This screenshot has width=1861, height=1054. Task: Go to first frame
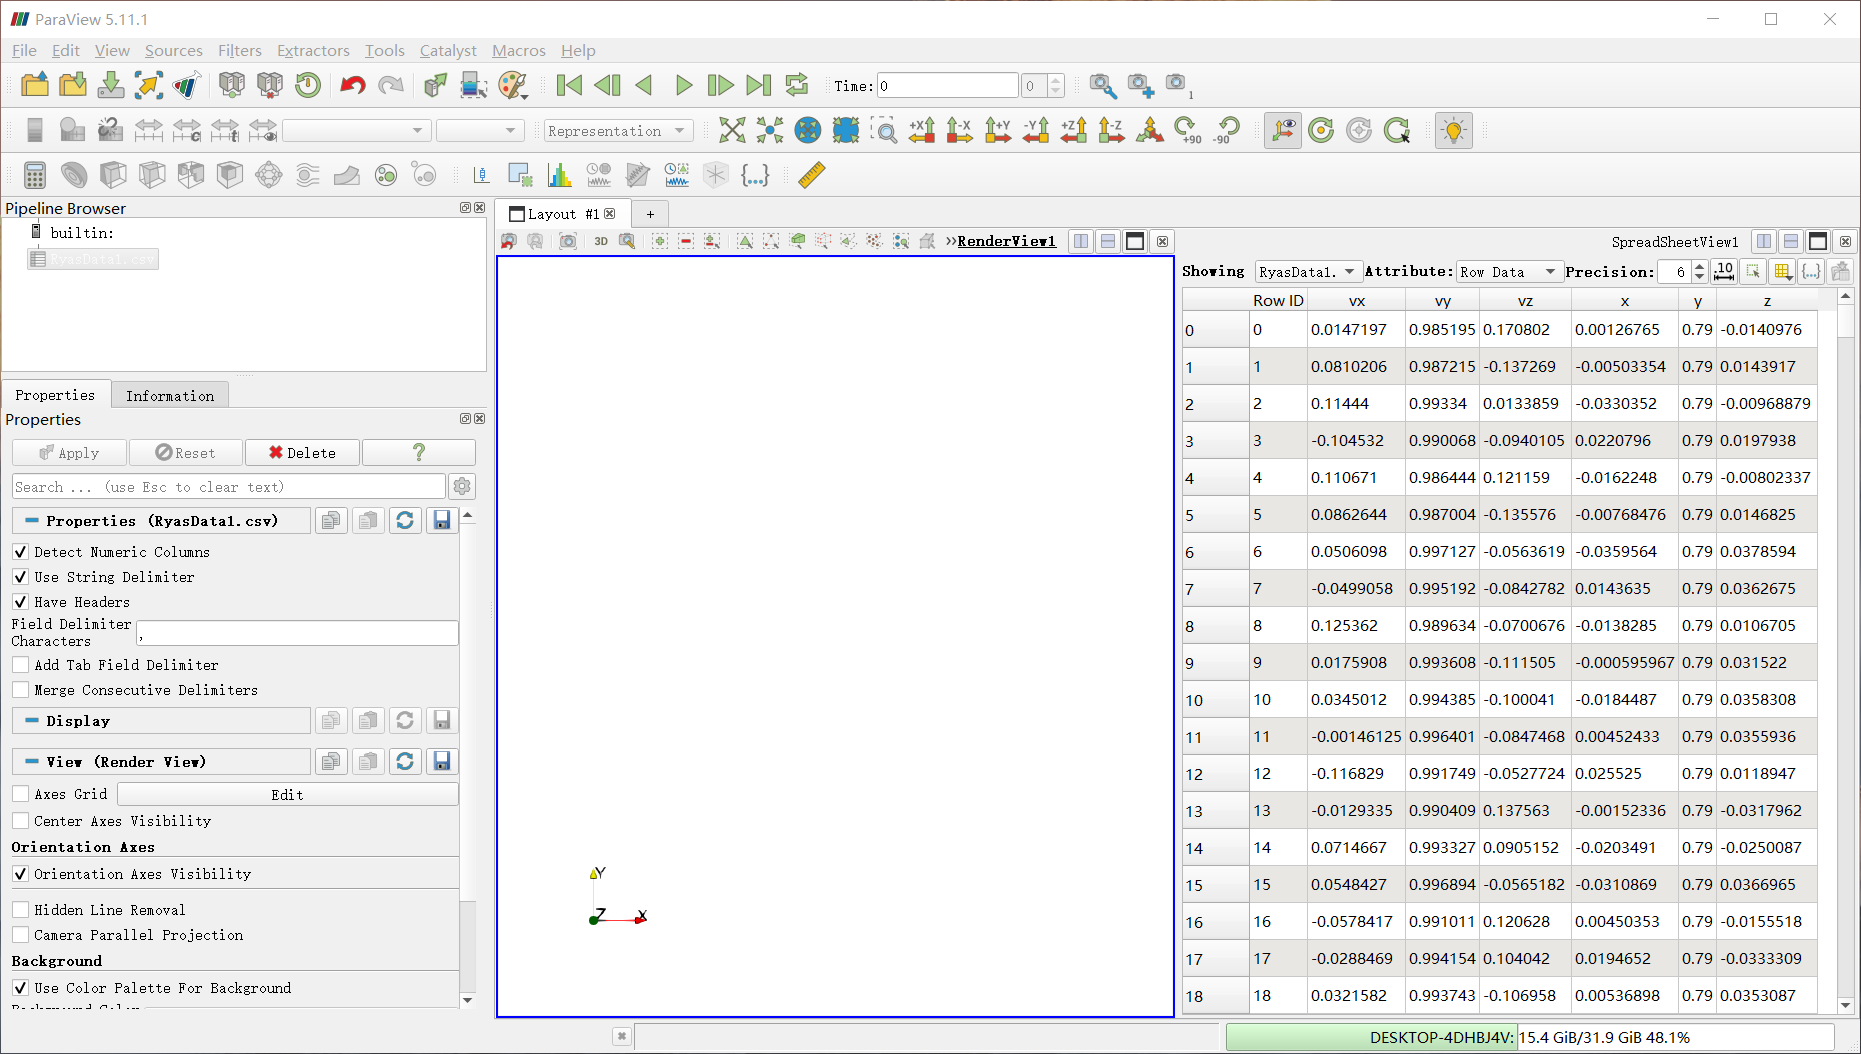tap(569, 85)
